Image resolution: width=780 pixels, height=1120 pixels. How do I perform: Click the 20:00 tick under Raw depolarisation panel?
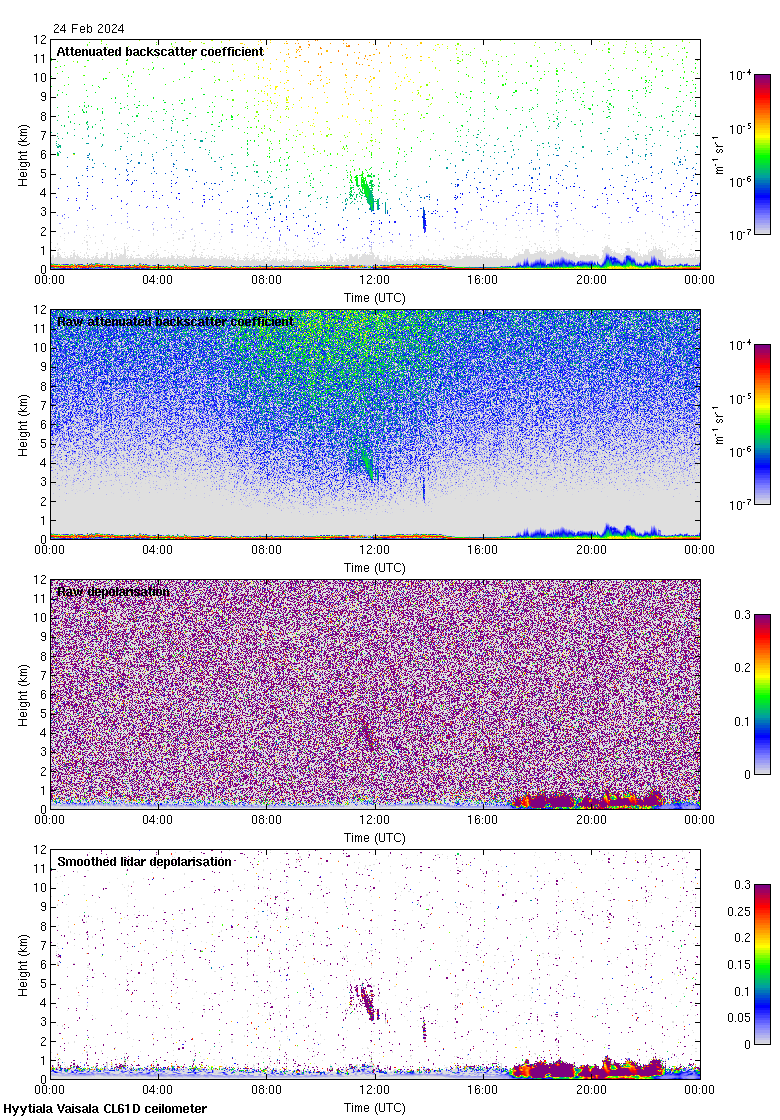point(591,819)
